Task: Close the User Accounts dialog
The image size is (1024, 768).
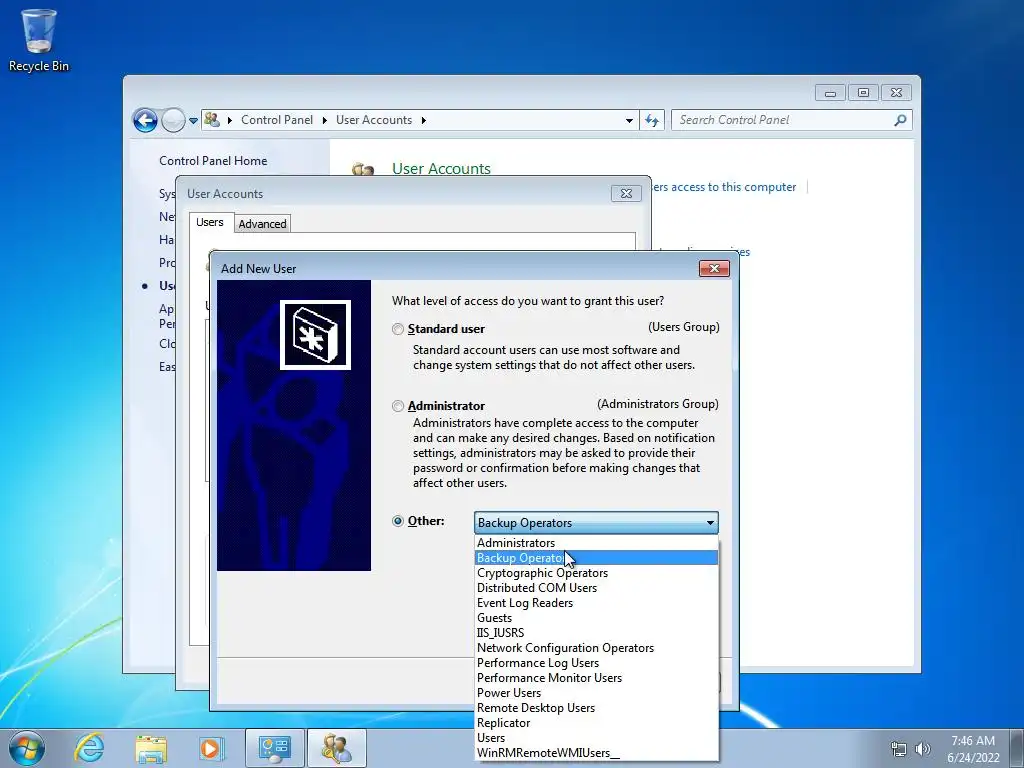Action: coord(626,193)
